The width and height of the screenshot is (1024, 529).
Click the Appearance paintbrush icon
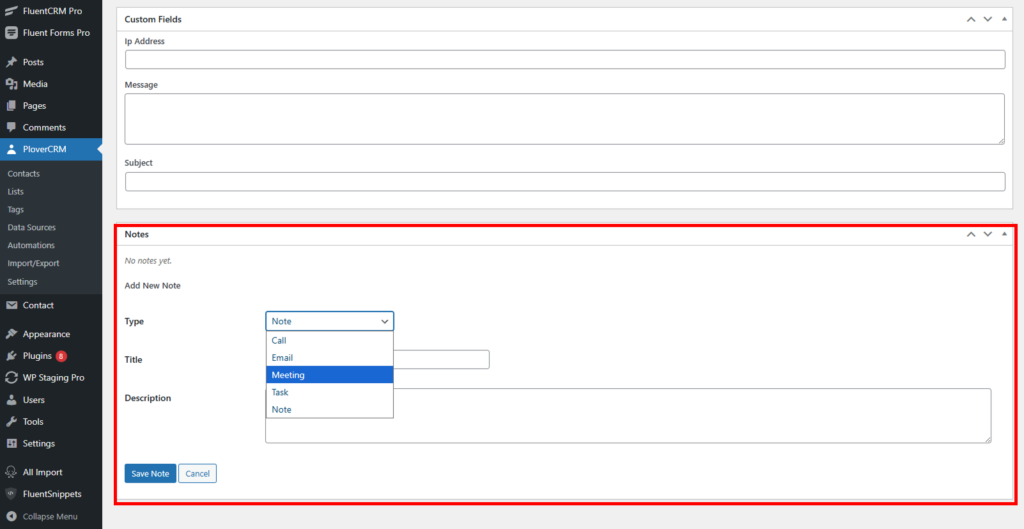pyautogui.click(x=11, y=334)
